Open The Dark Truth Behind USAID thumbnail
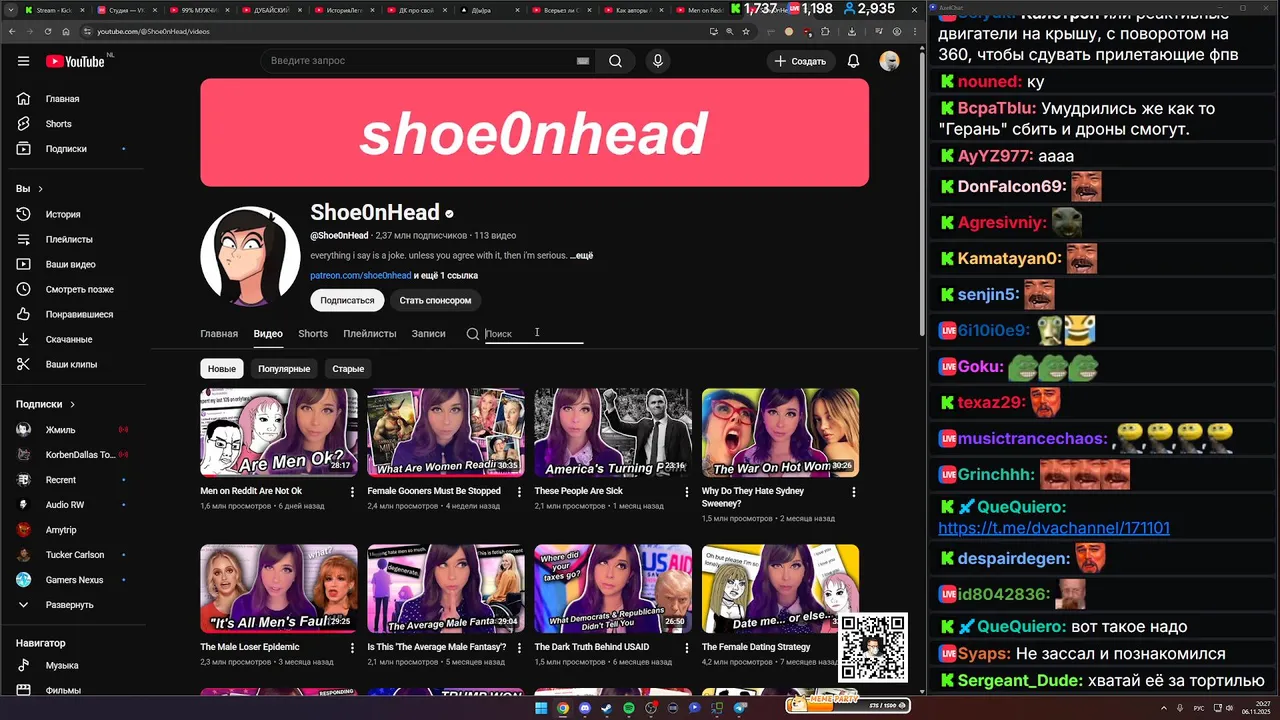This screenshot has width=1280, height=720. (x=613, y=589)
